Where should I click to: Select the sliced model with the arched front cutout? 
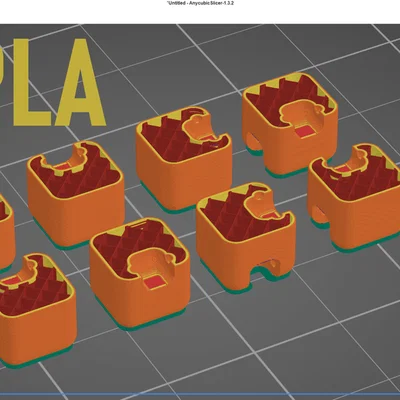[246, 238]
